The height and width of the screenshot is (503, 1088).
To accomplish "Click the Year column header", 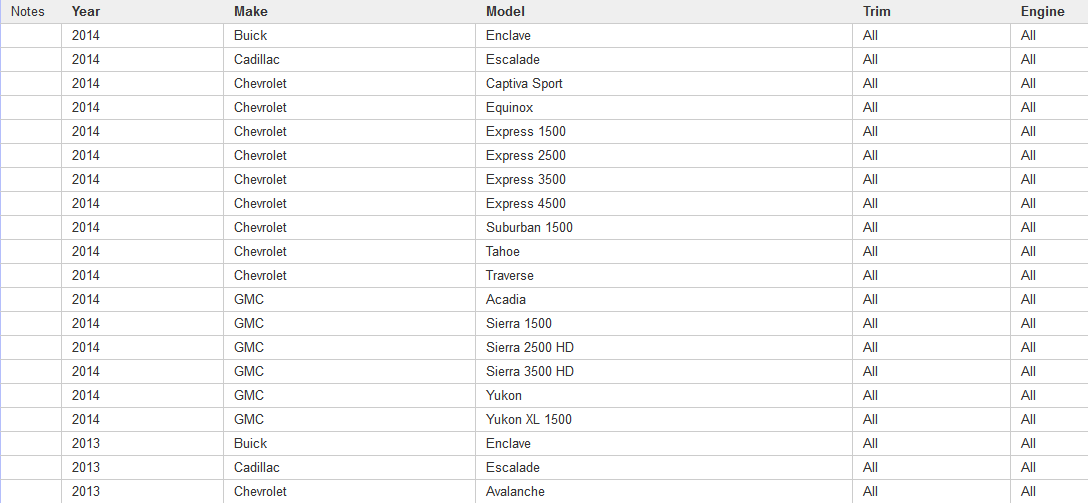I will pyautogui.click(x=86, y=12).
